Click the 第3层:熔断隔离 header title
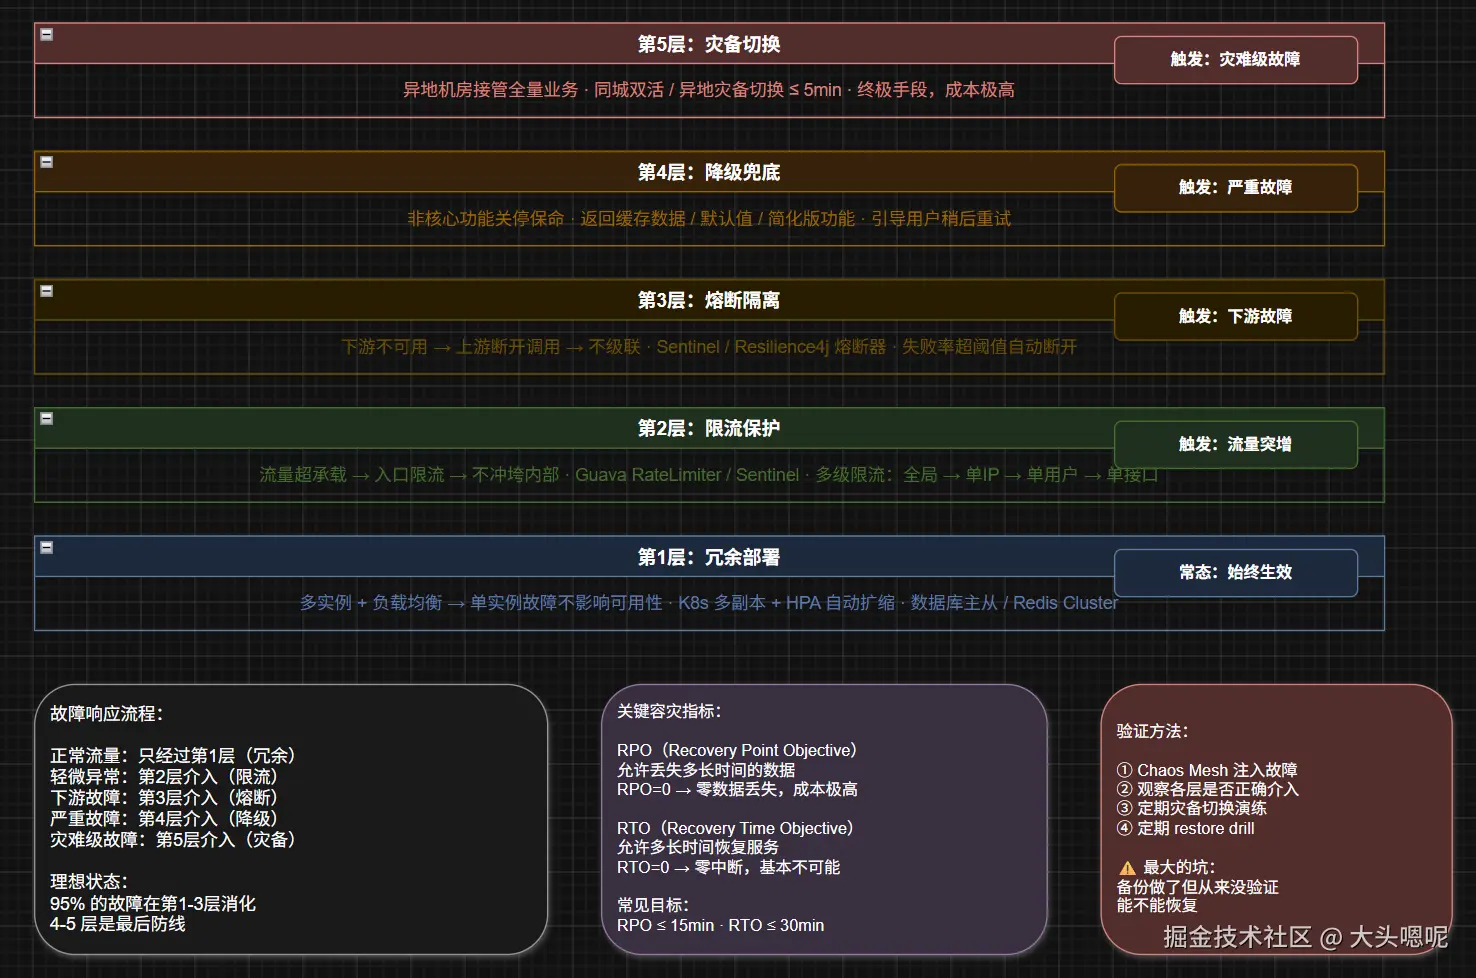This screenshot has height=978, width=1476. pos(709,300)
